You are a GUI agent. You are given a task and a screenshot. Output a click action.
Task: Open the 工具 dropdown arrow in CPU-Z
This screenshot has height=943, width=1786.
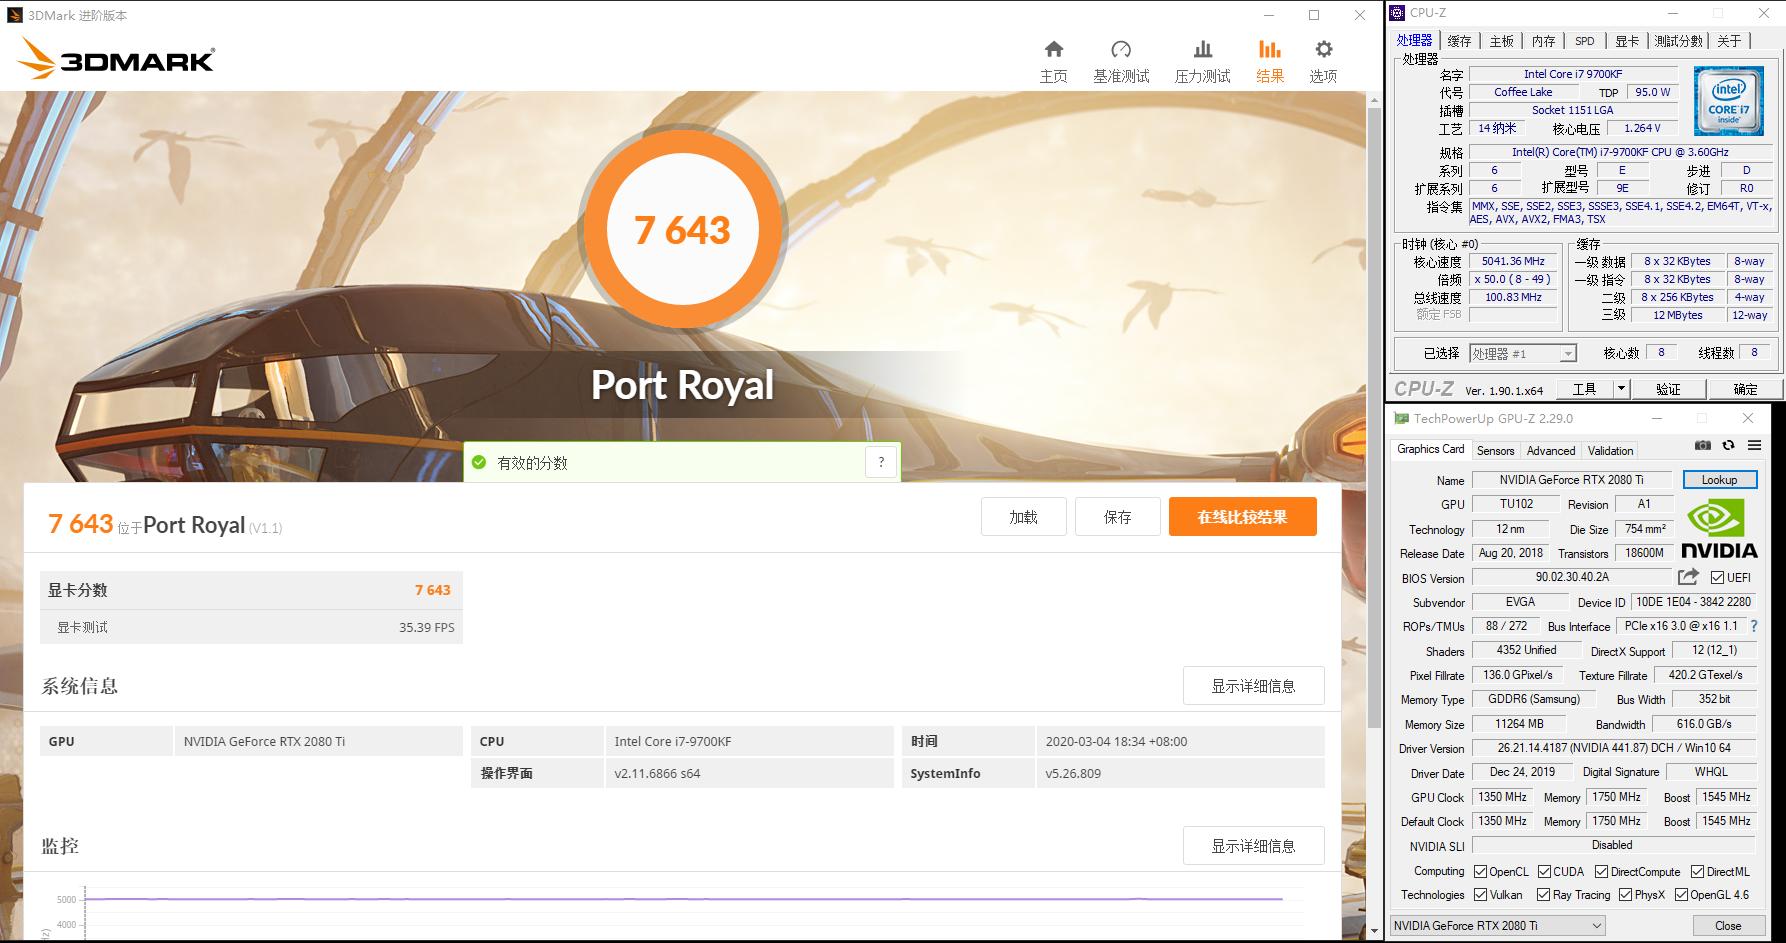(x=1621, y=389)
